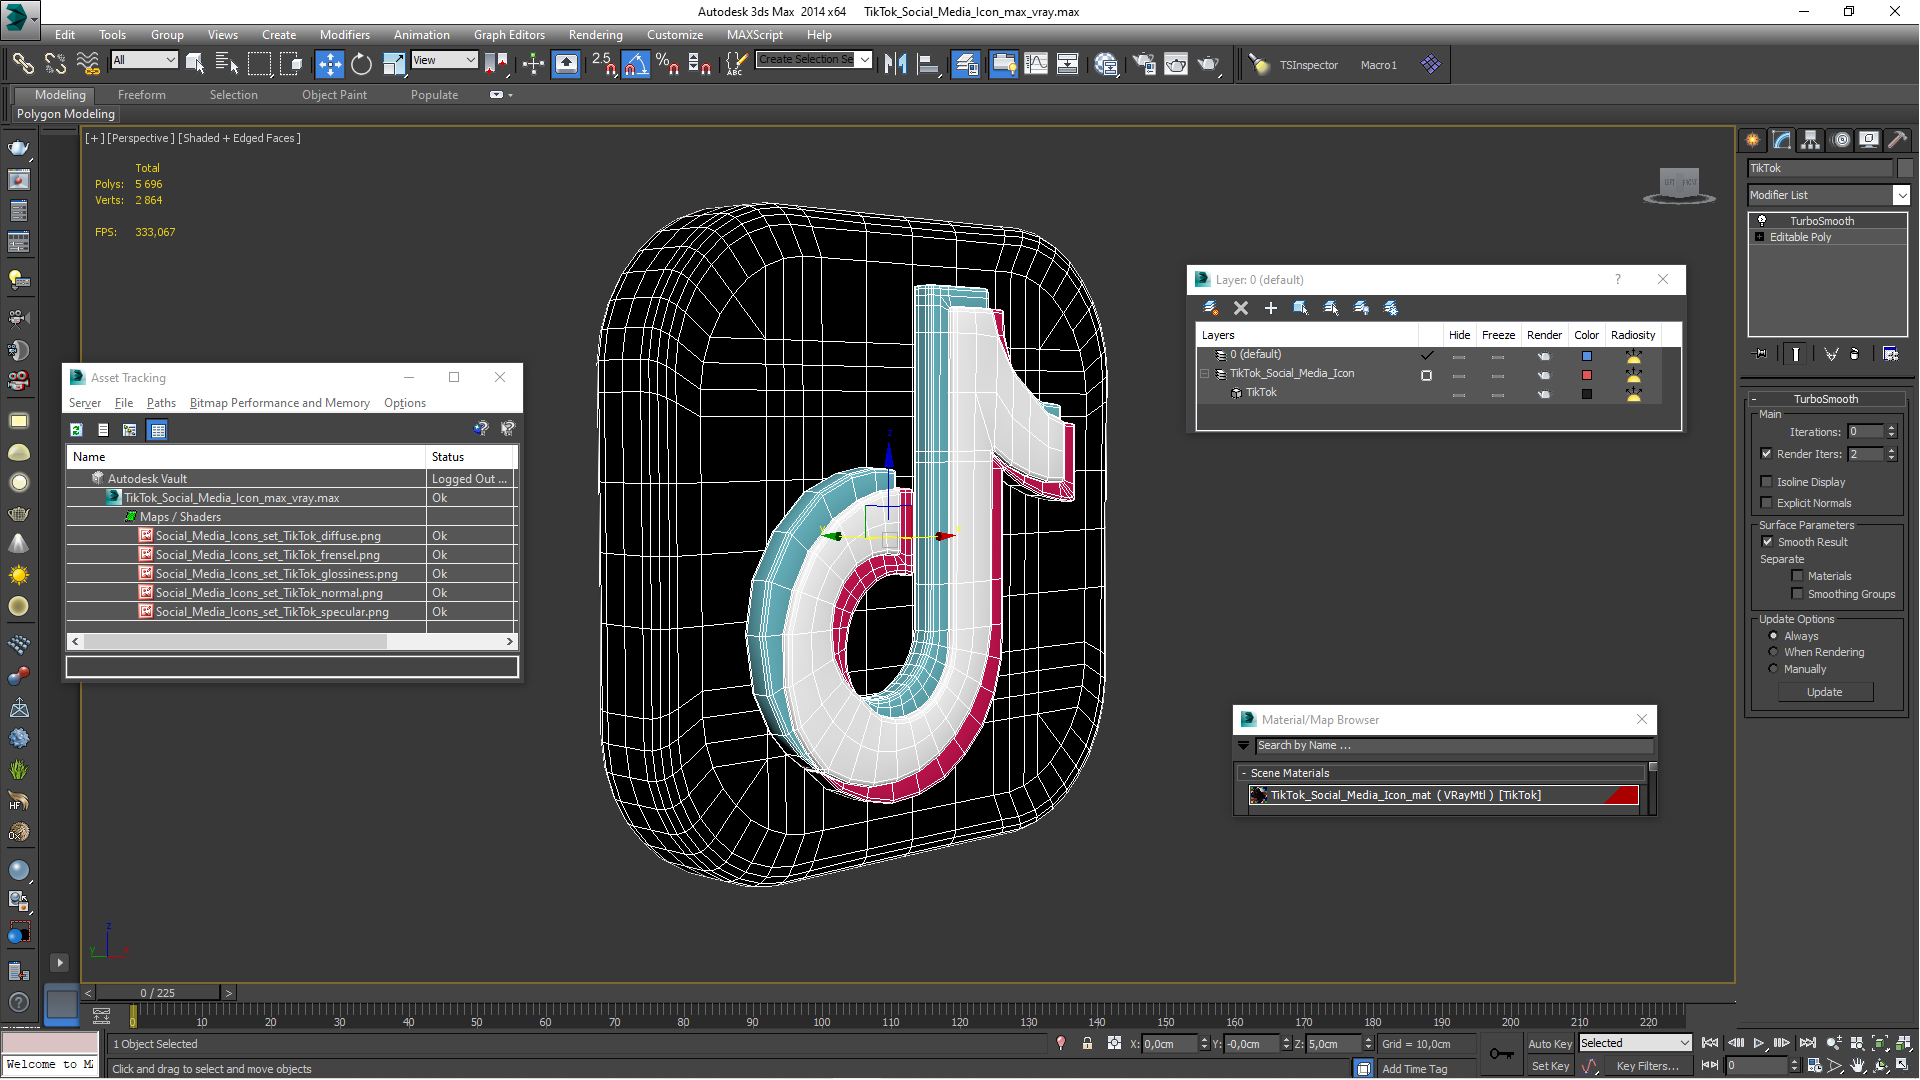The width and height of the screenshot is (1920, 1080).
Task: Open the View reference coordinate dropdown
Action: 444,60
